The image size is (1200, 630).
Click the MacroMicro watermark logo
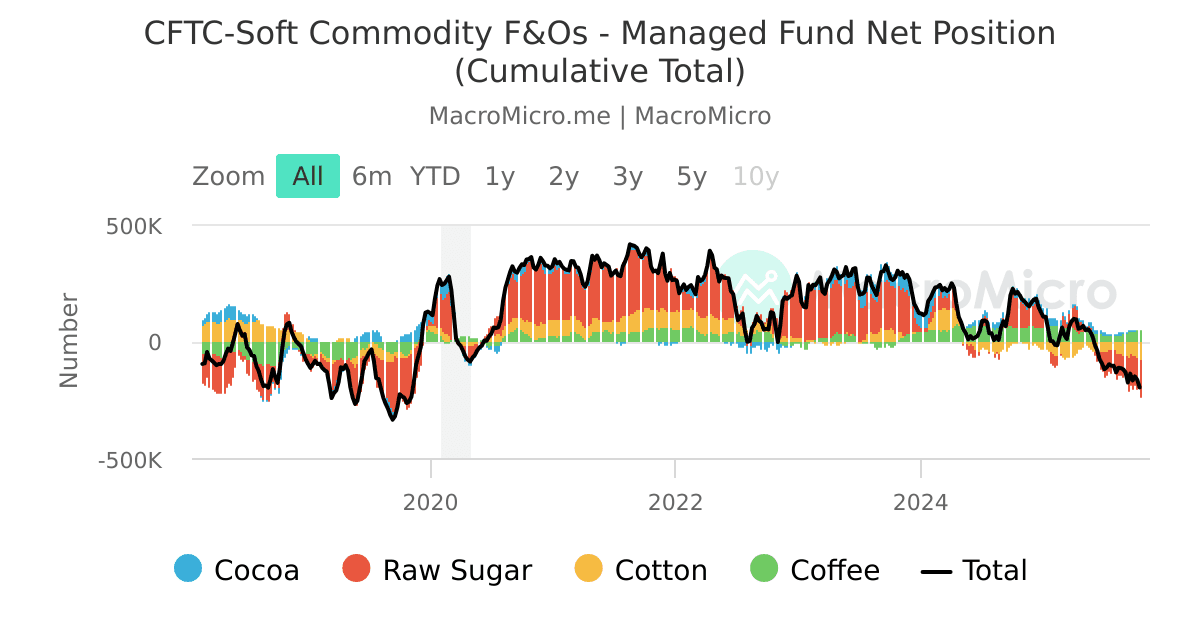click(754, 287)
